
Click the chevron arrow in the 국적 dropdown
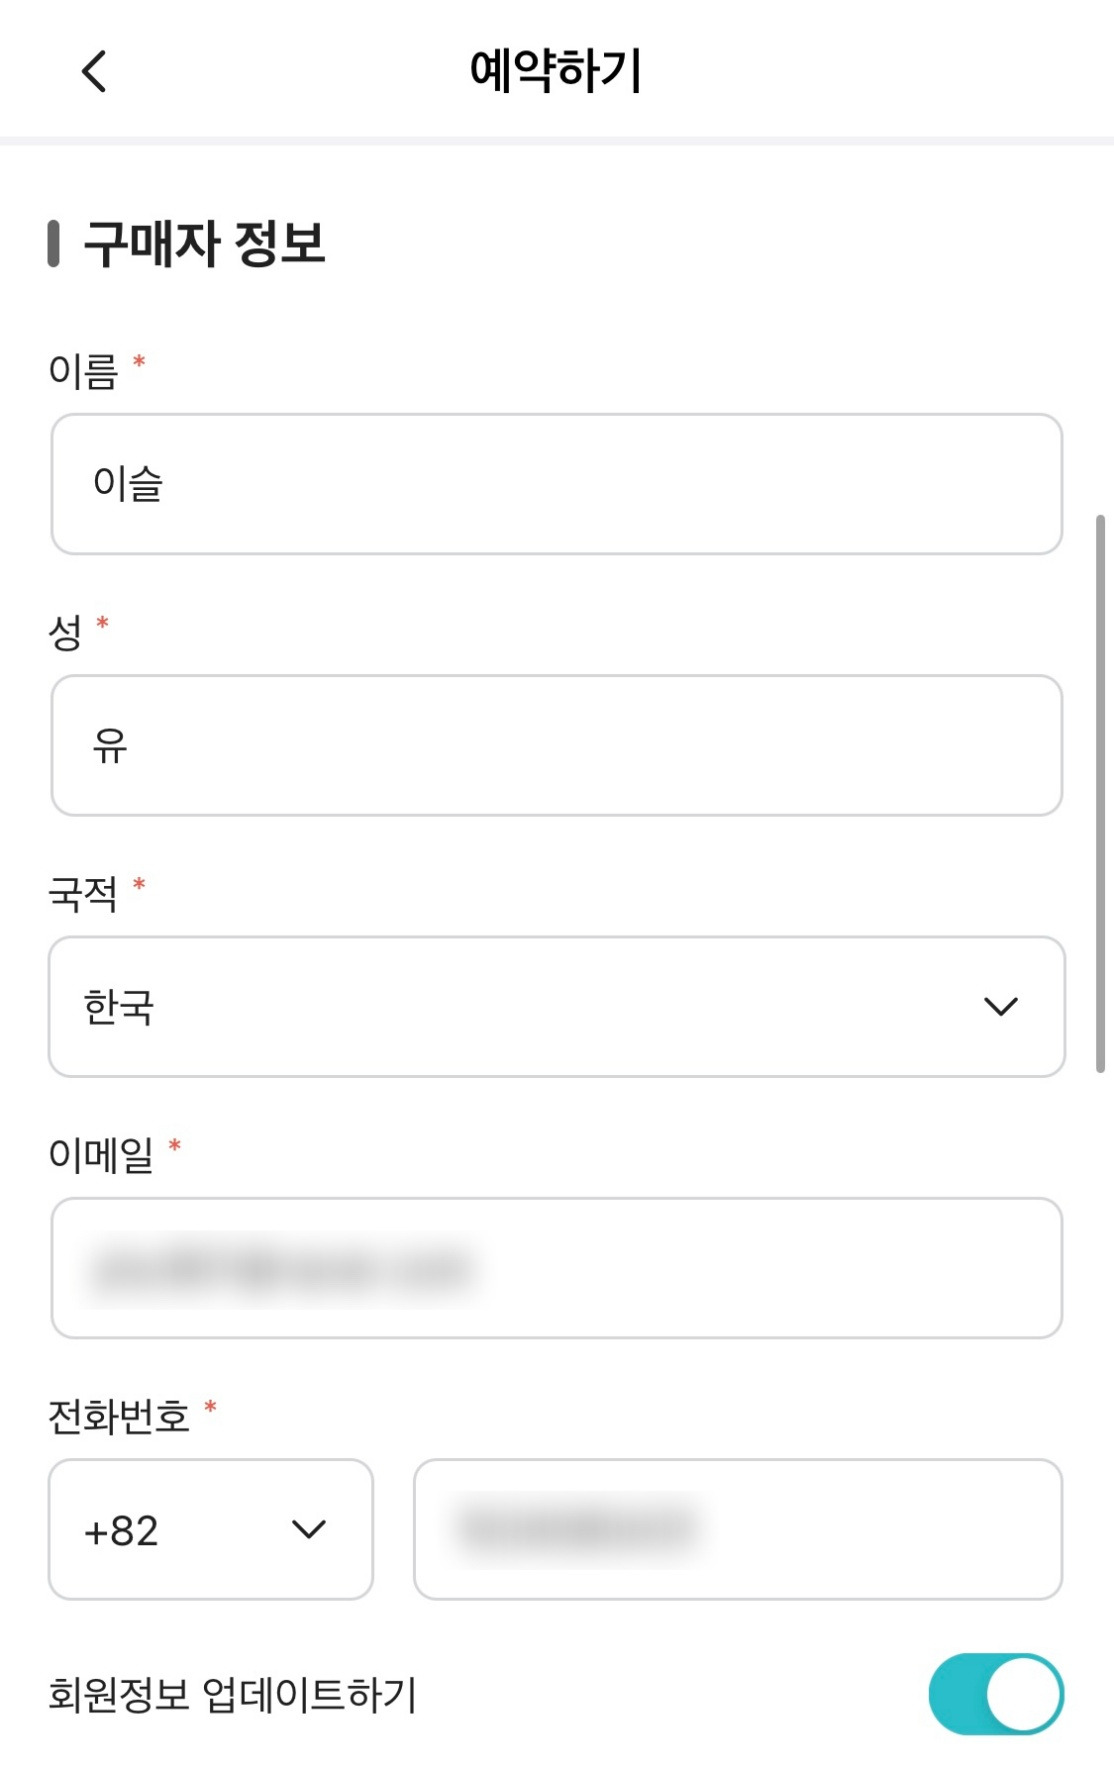point(1000,1006)
